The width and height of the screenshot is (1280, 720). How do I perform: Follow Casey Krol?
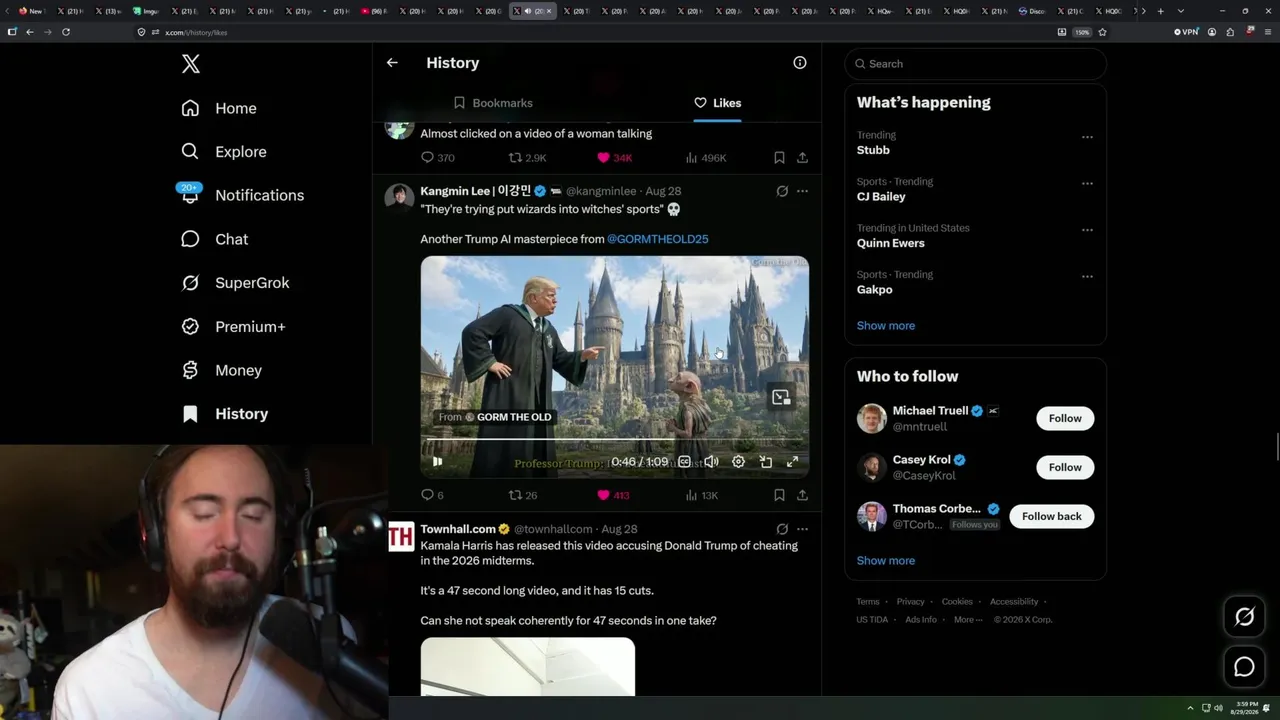pos(1065,467)
